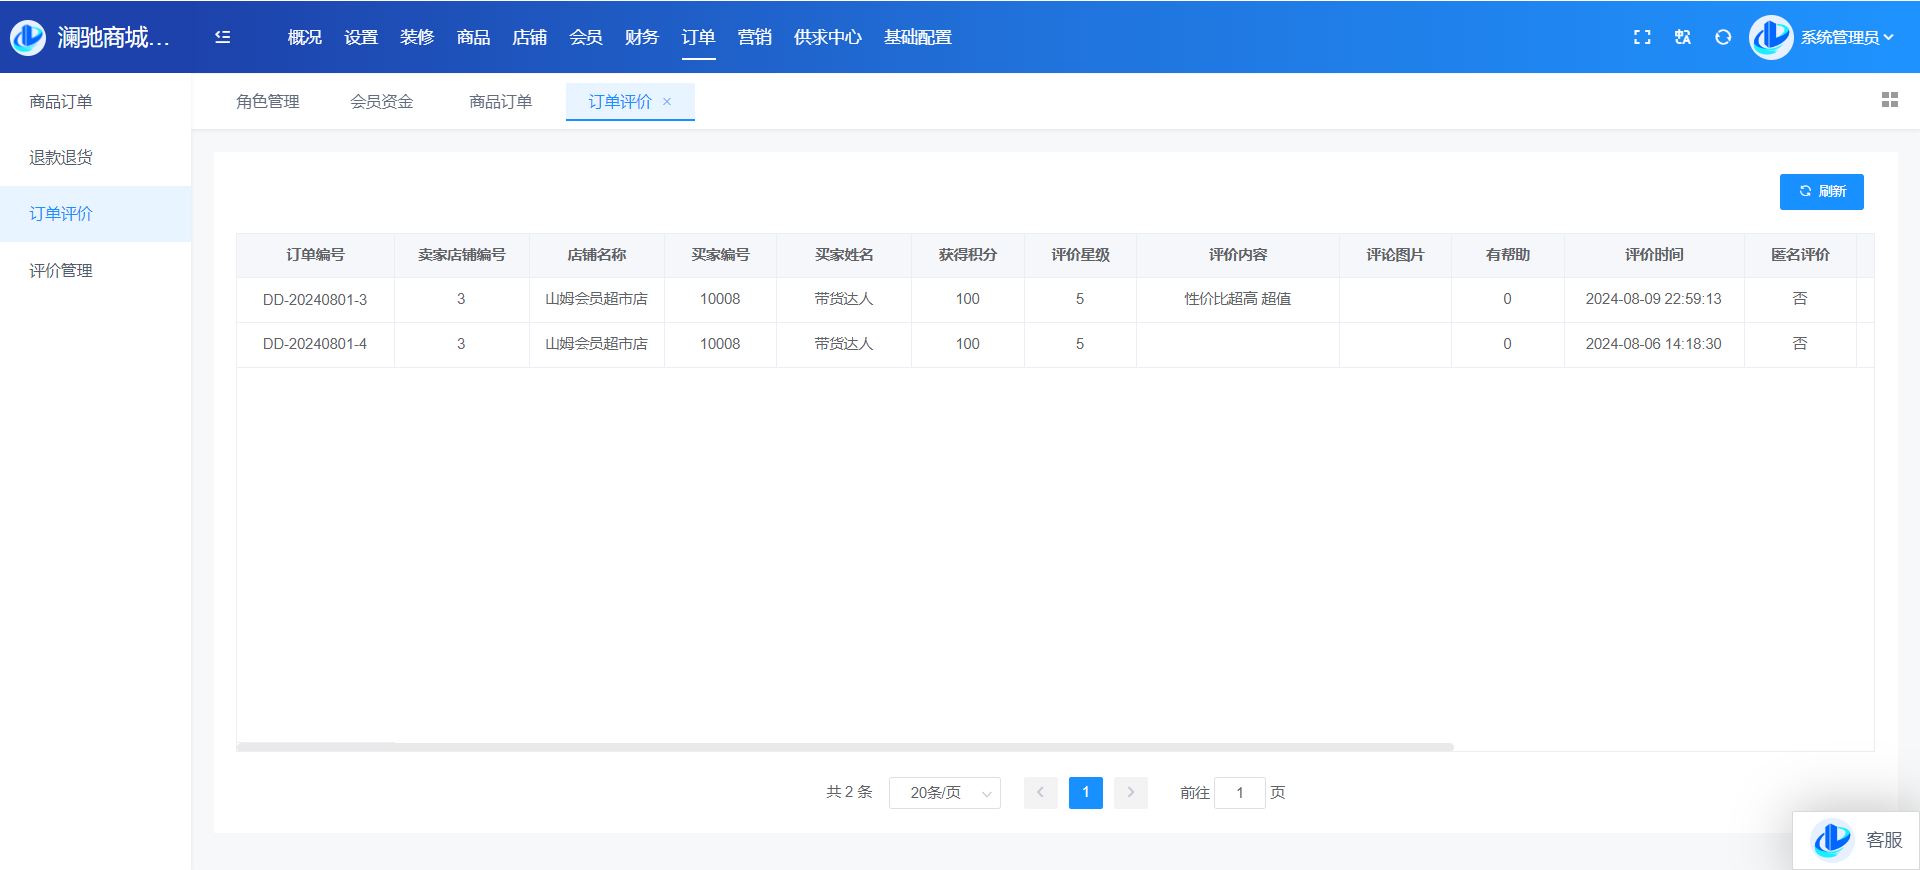Select page 1 in the pagination
The height and width of the screenshot is (870, 1920).
pyautogui.click(x=1085, y=793)
